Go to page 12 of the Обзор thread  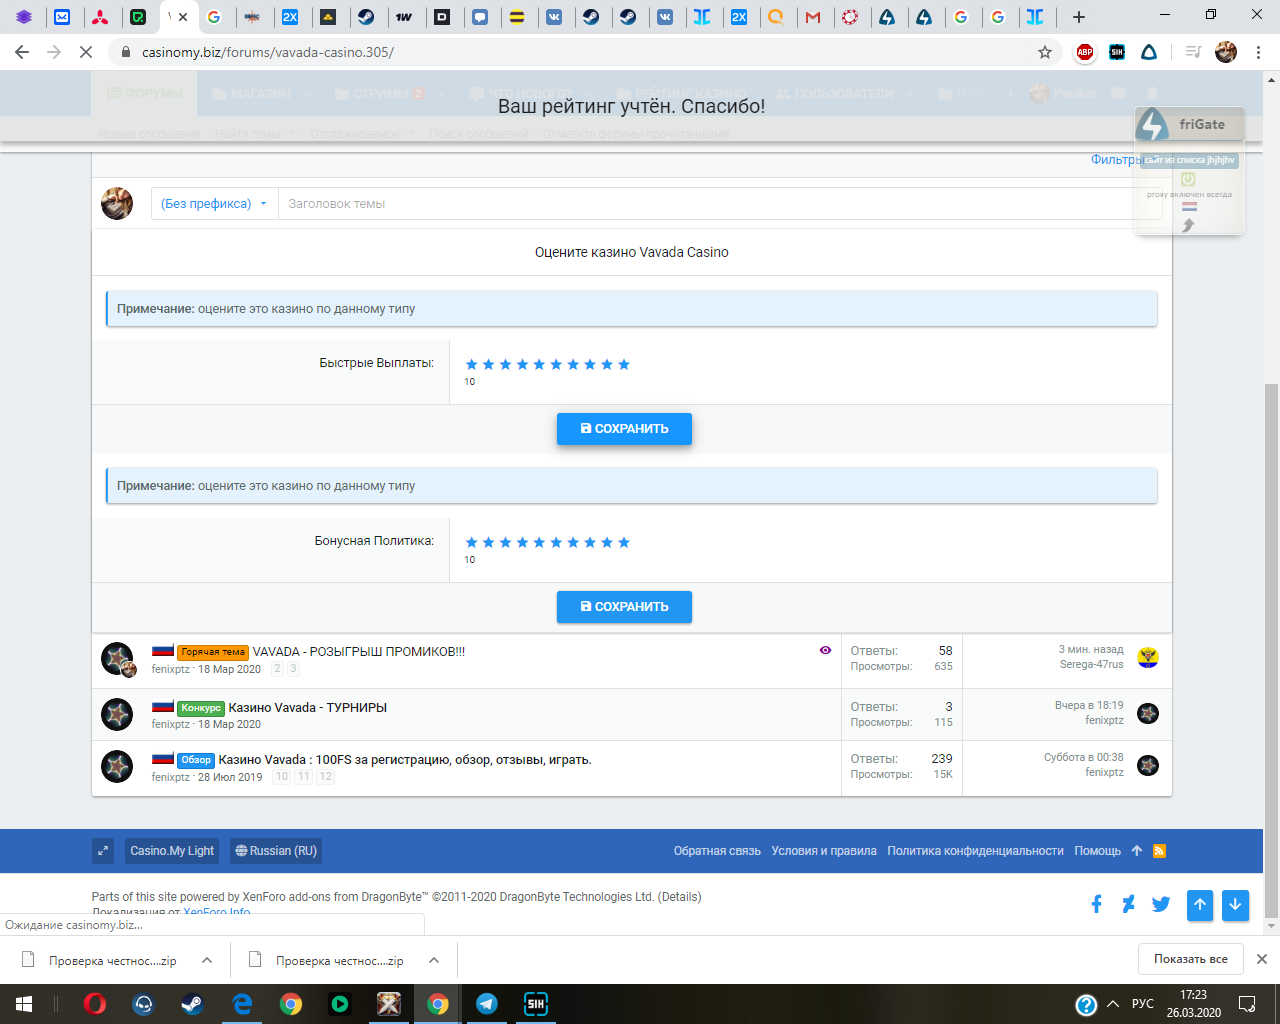tap(325, 777)
